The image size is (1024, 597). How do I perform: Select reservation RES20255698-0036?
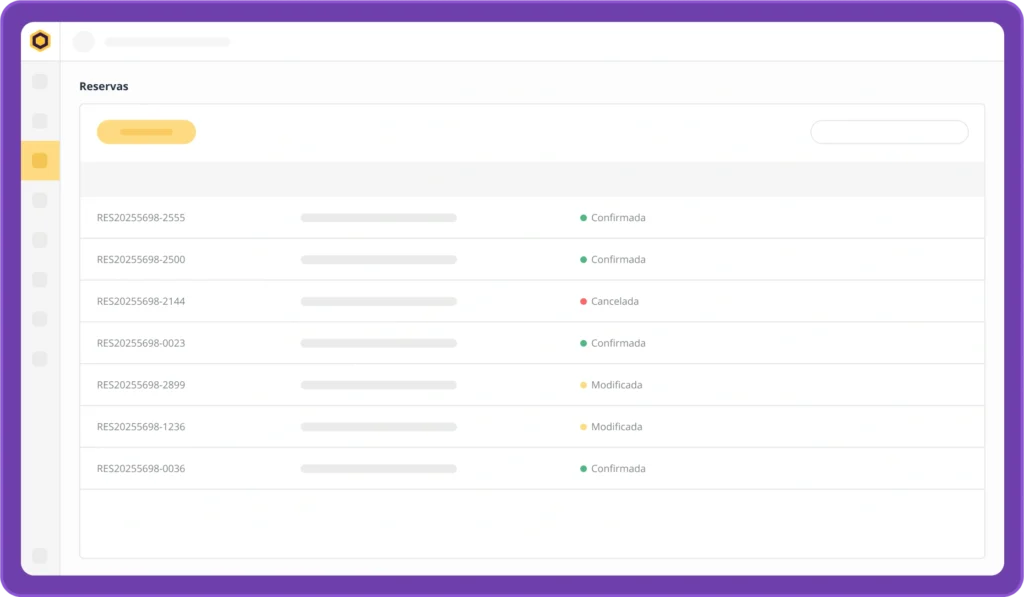point(141,469)
